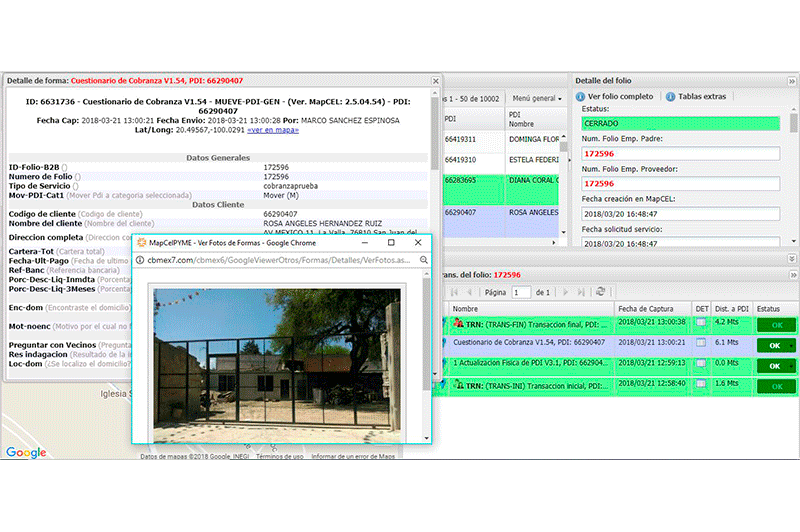Viewport: 800px width, 532px height.
Task: Collapse the Detalle del folio panel
Action: pyautogui.click(x=790, y=79)
